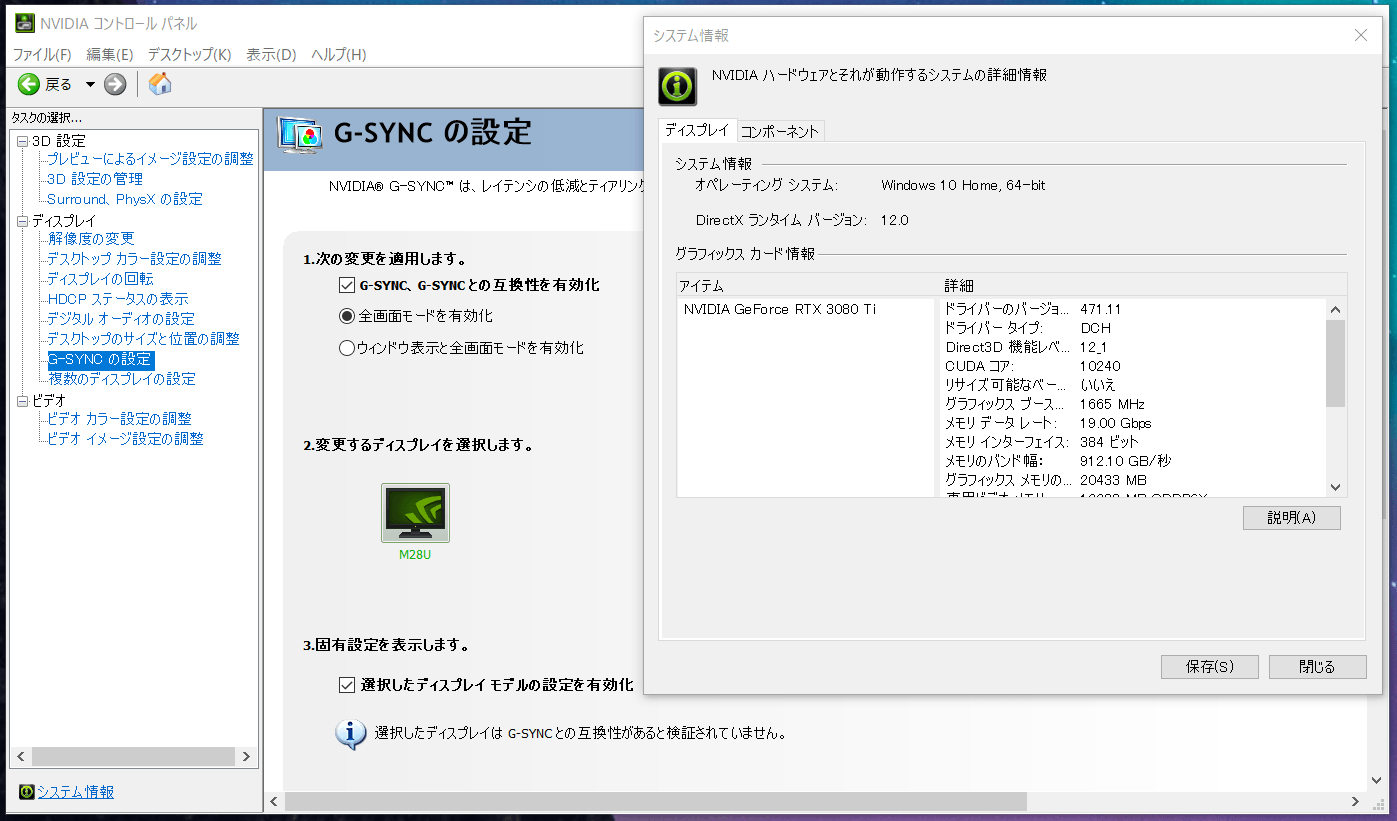The height and width of the screenshot is (821, 1397).
Task: Open the Back button history dropdown arrow
Action: tap(90, 84)
